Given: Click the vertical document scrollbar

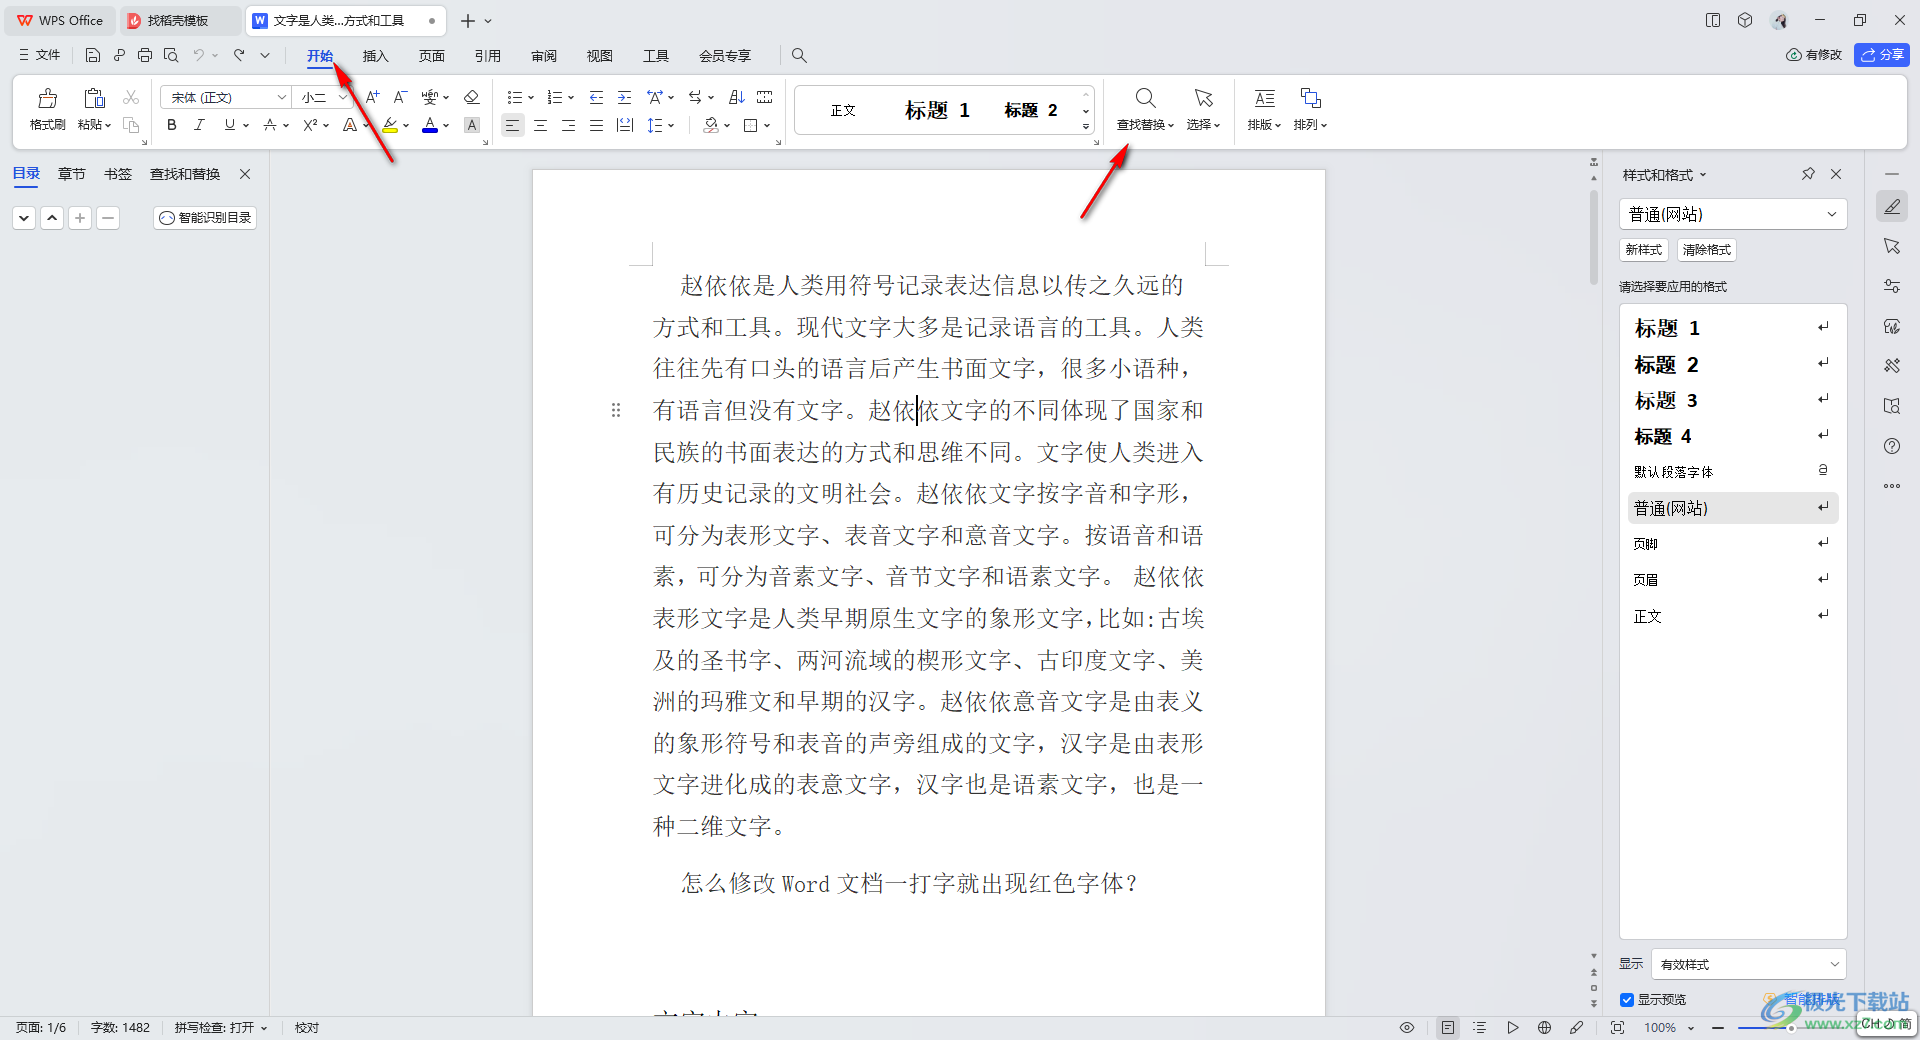Looking at the screenshot, I should [x=1594, y=238].
